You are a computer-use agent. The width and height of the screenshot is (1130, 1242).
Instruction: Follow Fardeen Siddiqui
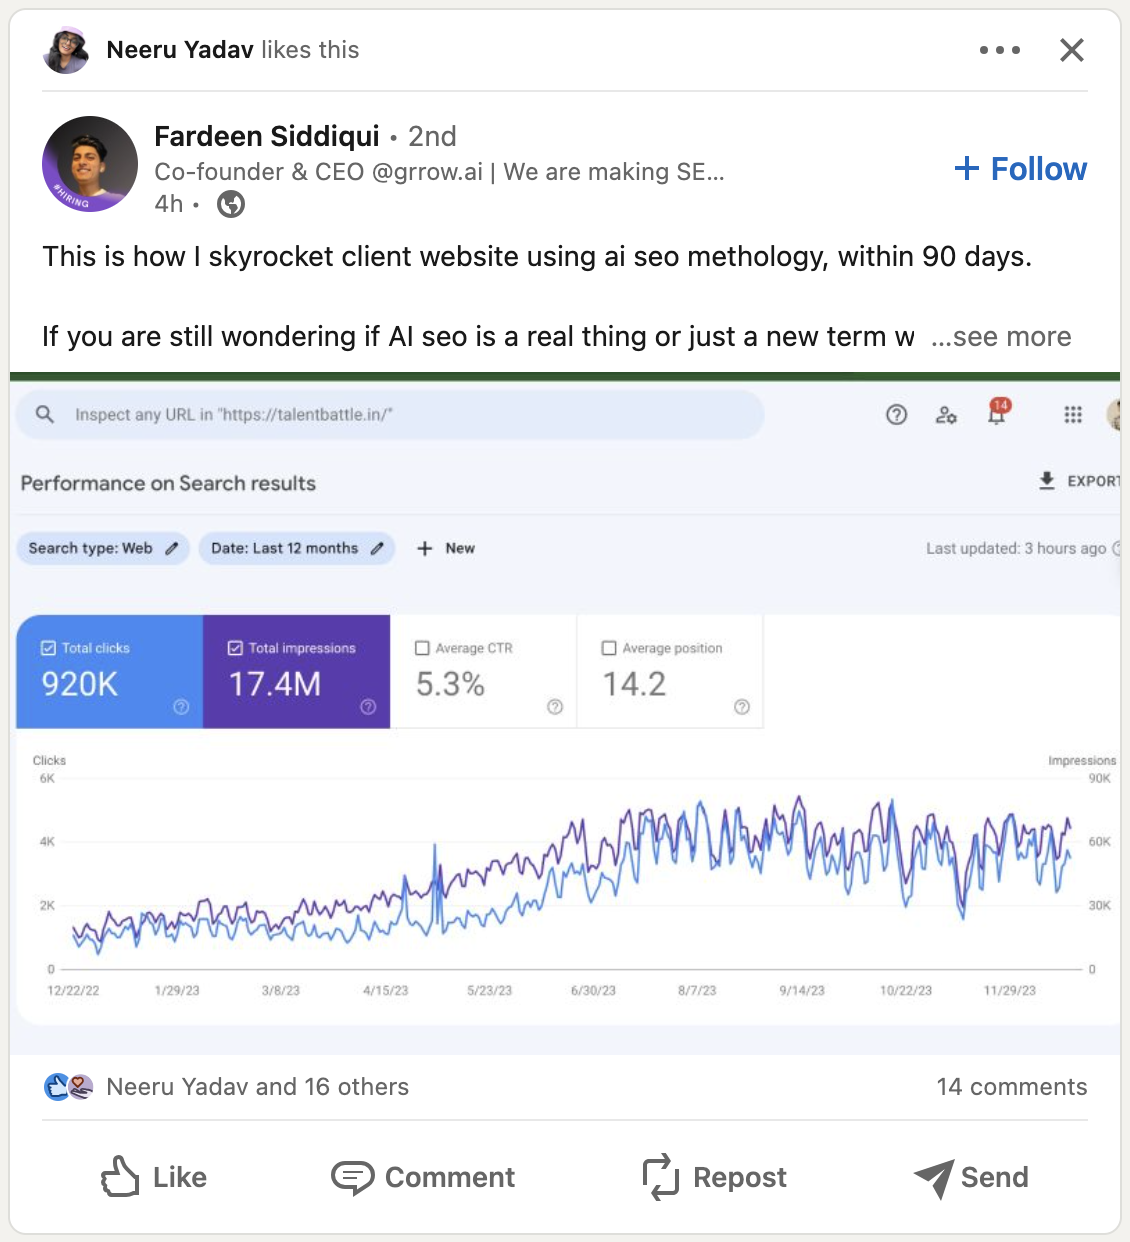(x=1021, y=169)
